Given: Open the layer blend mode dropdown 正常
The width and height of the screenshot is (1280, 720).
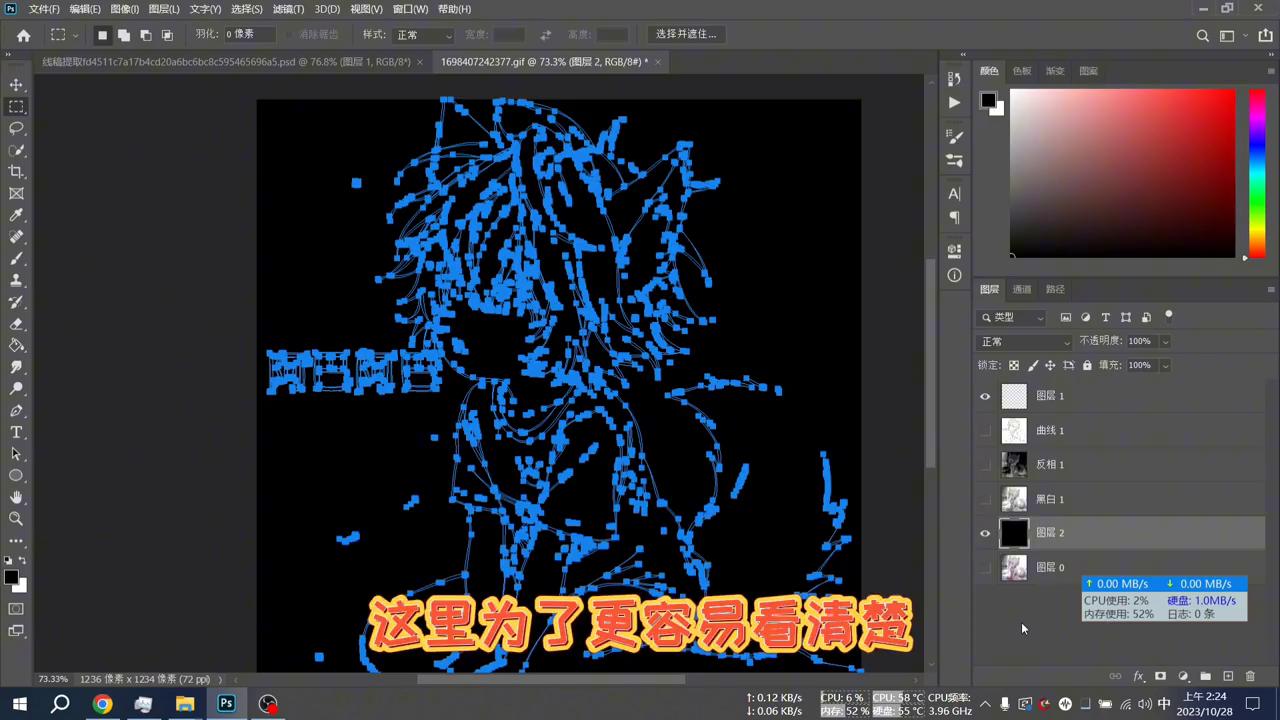Looking at the screenshot, I should [1024, 342].
